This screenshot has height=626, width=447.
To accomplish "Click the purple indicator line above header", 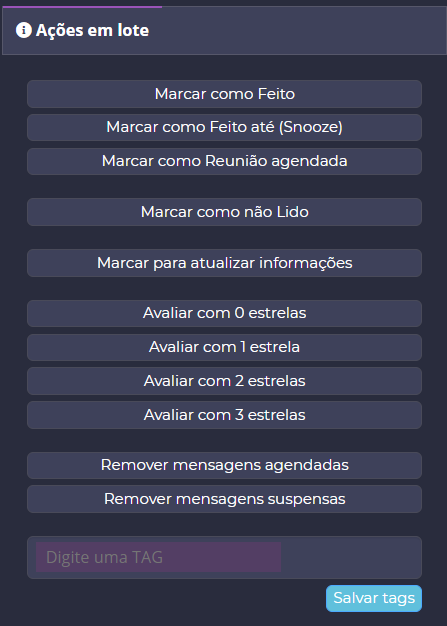I will pyautogui.click(x=82, y=7).
